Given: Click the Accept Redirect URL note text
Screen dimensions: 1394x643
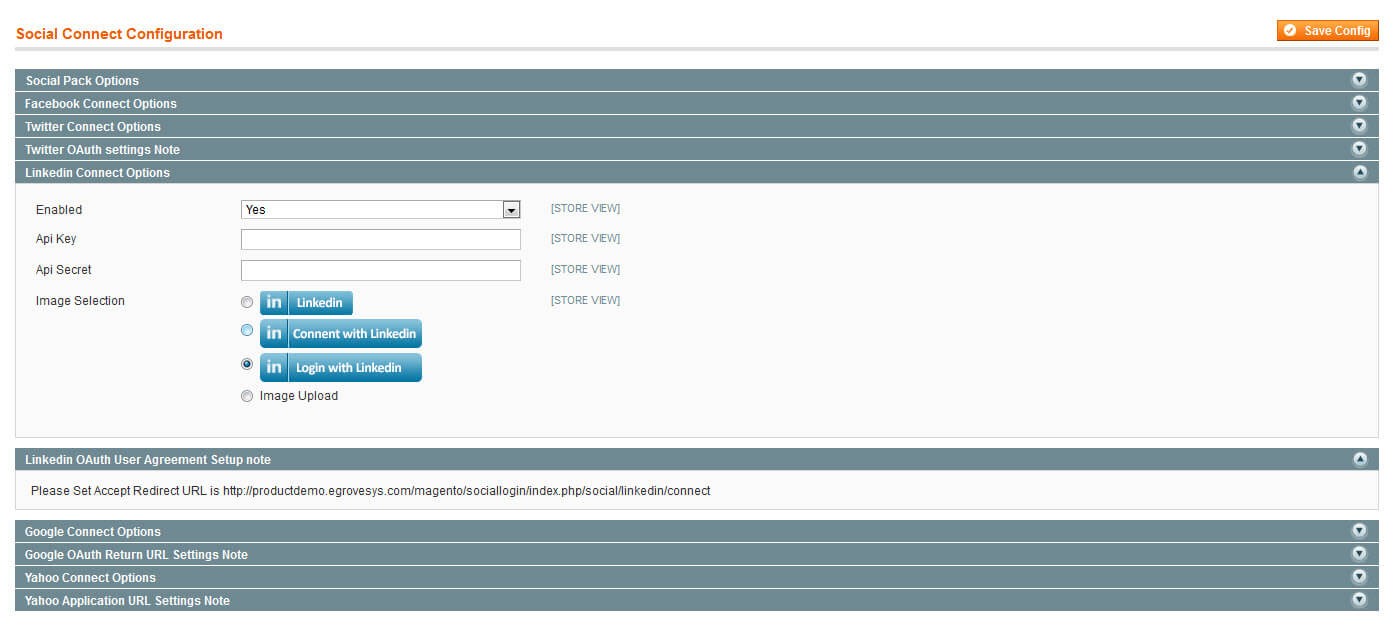Looking at the screenshot, I should coord(370,491).
